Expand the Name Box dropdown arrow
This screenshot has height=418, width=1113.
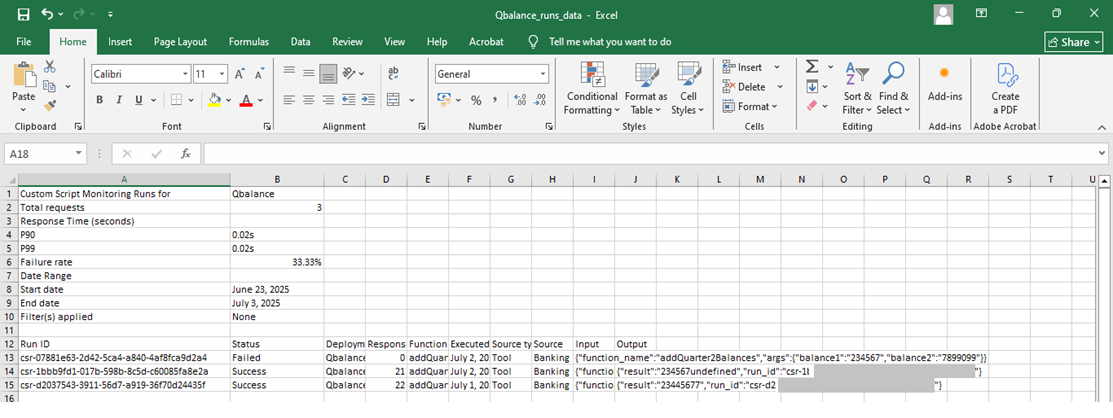pyautogui.click(x=79, y=154)
